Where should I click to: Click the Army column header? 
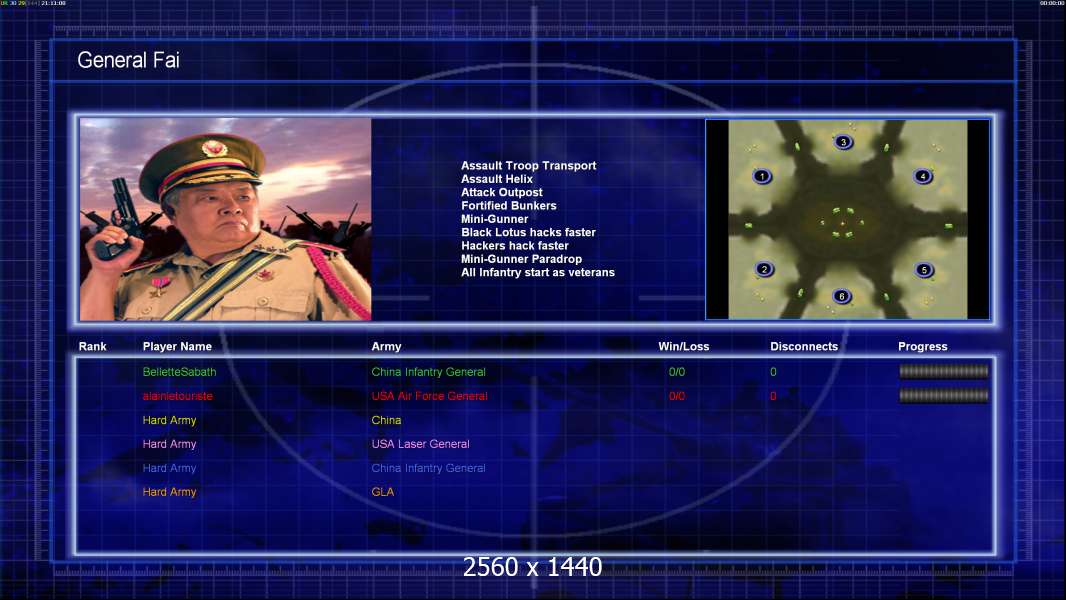[x=386, y=347]
